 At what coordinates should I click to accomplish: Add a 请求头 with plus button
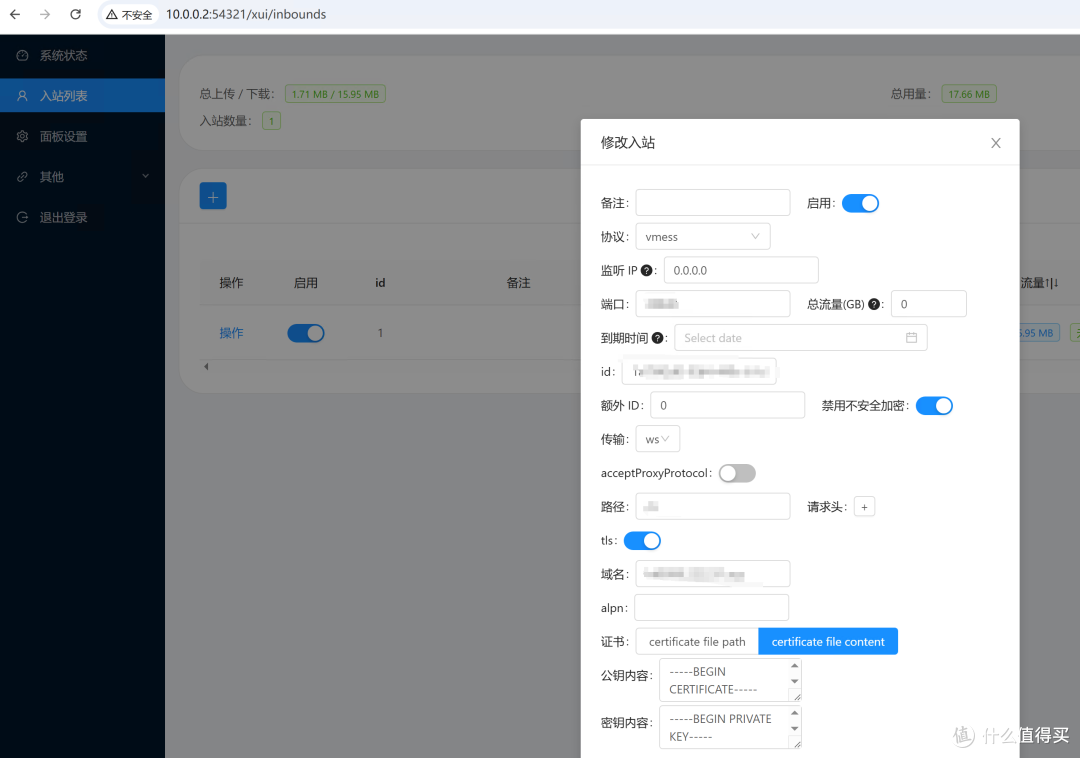(x=864, y=507)
